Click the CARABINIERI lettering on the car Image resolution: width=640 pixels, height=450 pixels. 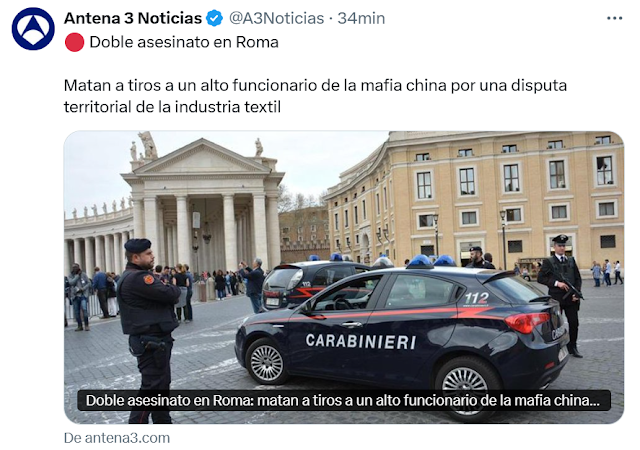[x=361, y=341]
